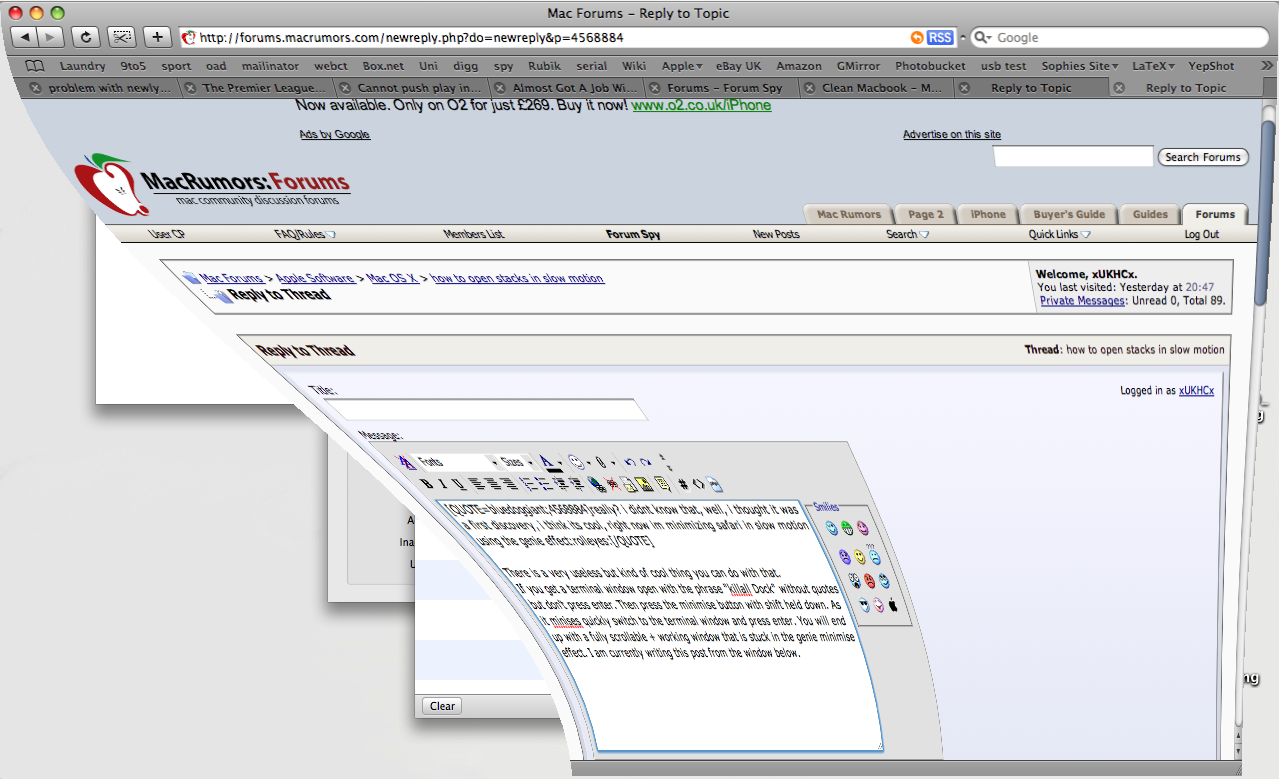Redo the last edit in the editor

pyautogui.click(x=645, y=462)
